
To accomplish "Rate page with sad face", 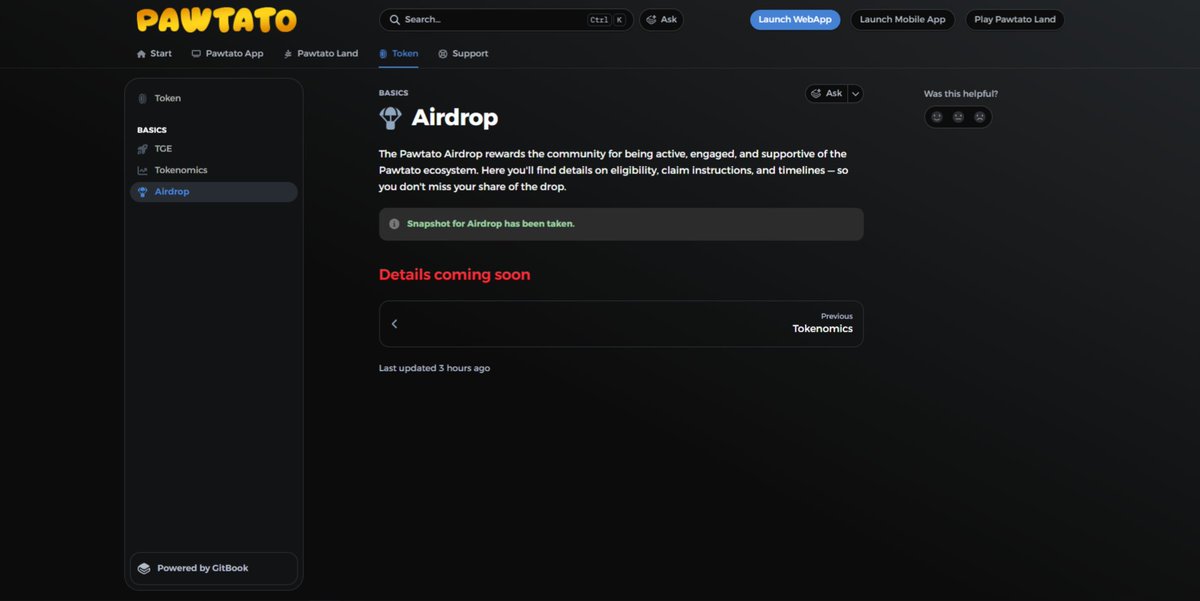I will pyautogui.click(x=980, y=117).
